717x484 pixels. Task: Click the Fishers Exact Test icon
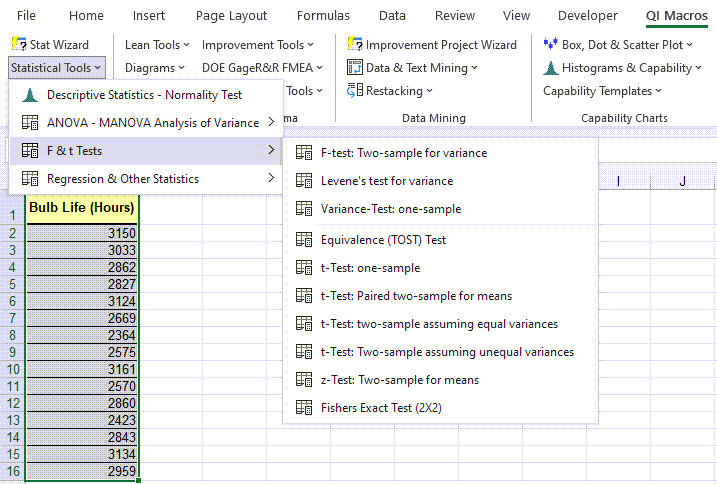(x=304, y=408)
